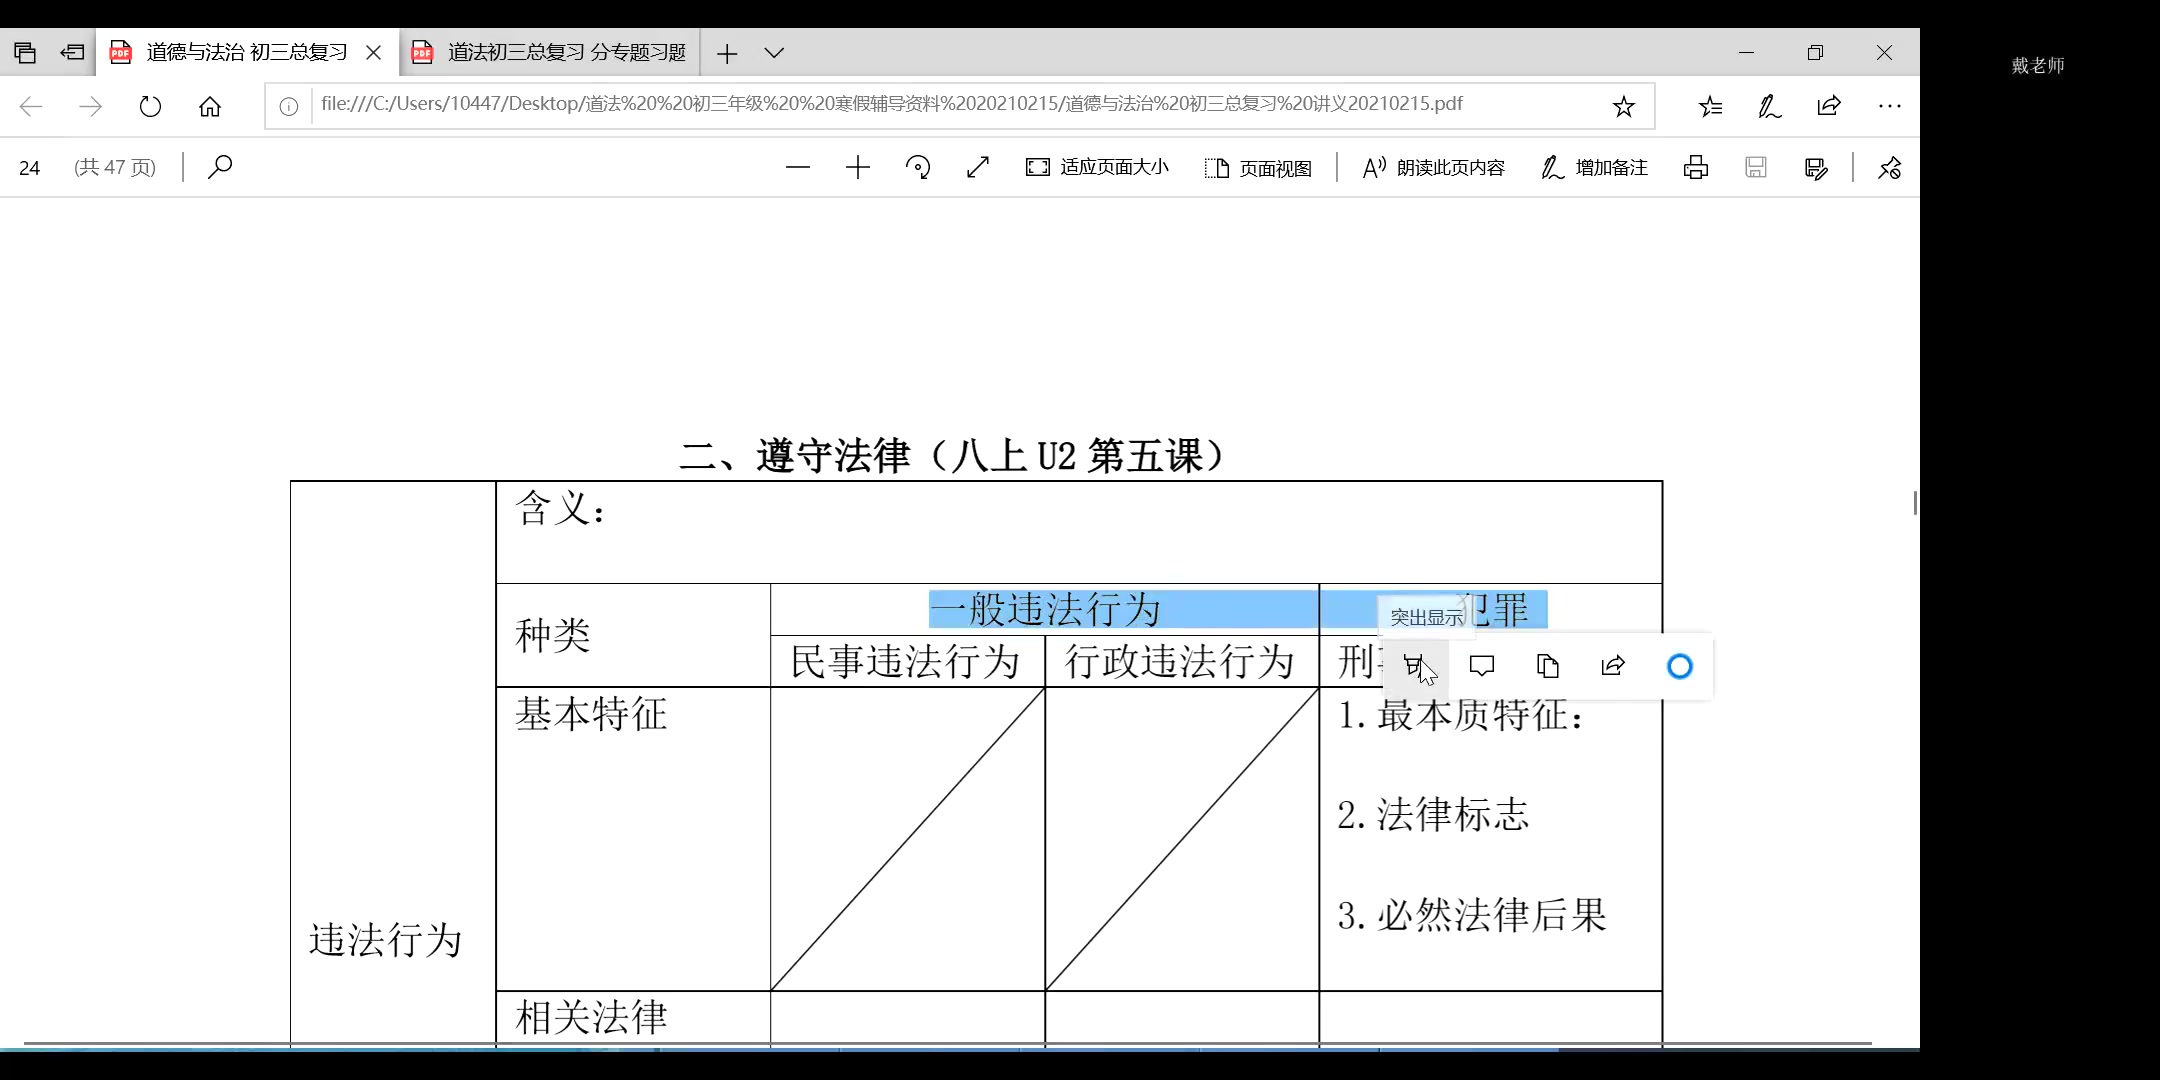
Task: Save the PDF with floppy icon
Action: pyautogui.click(x=1756, y=167)
